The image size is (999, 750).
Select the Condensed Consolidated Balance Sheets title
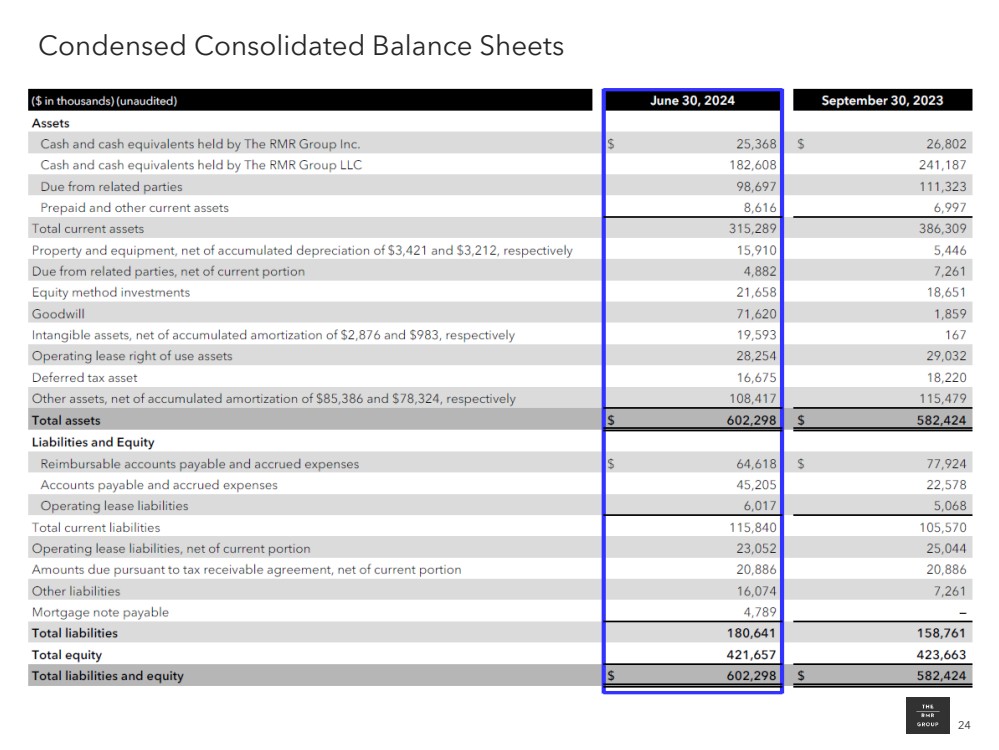(x=300, y=46)
